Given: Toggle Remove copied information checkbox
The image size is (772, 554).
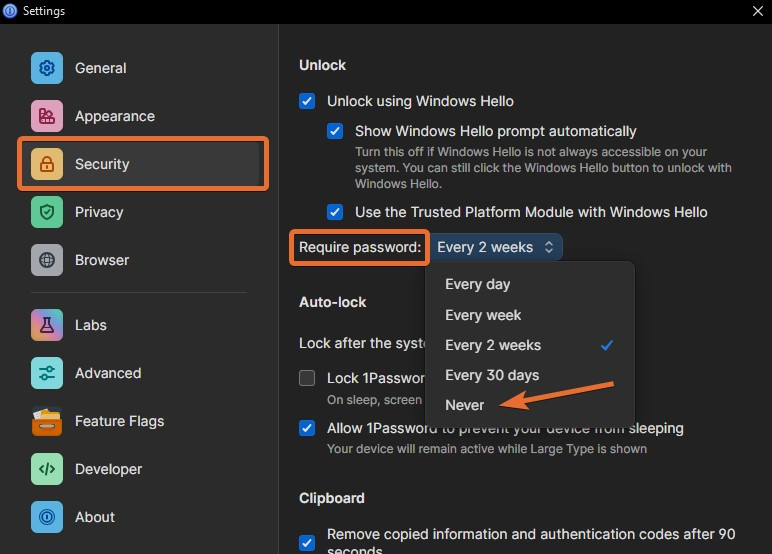Looking at the screenshot, I should pos(307,543).
